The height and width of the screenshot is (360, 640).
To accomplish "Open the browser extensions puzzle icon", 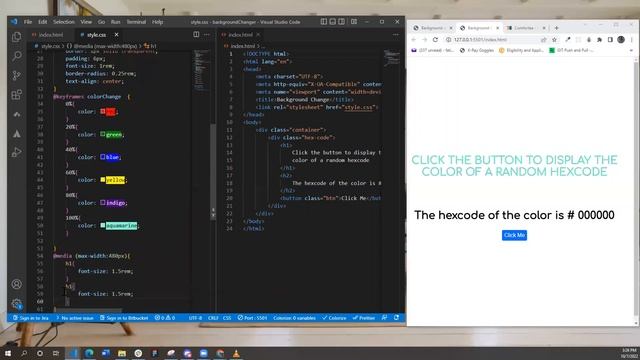I will click(x=599, y=40).
